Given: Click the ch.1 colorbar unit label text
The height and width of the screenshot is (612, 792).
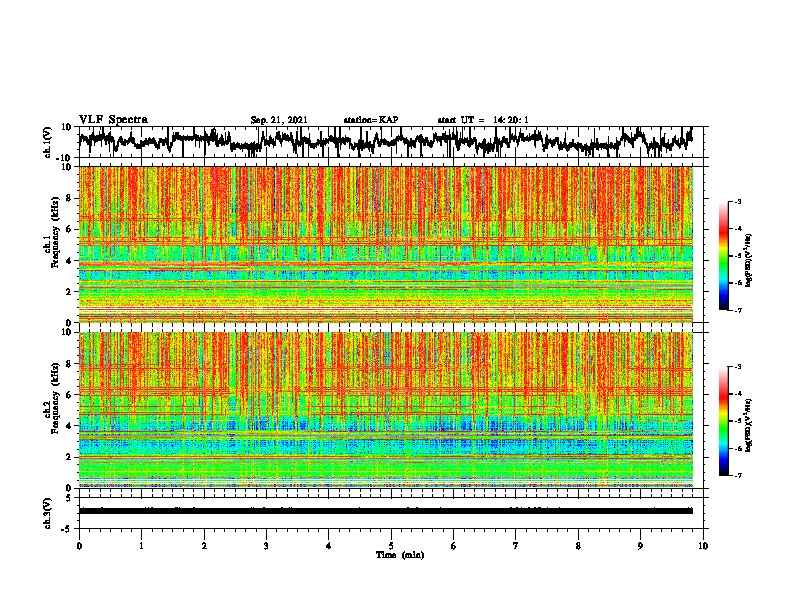Looking at the screenshot, I should (x=749, y=261).
